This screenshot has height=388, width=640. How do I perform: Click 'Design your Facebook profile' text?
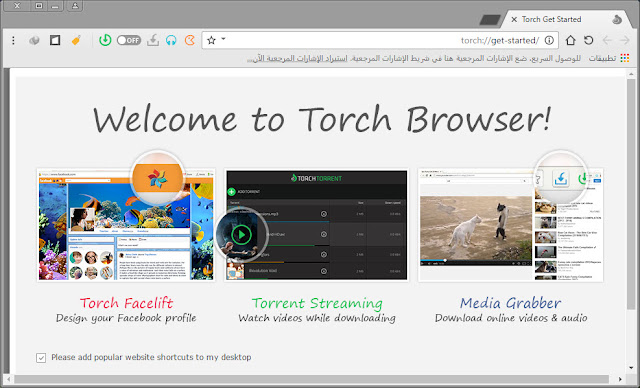pyautogui.click(x=126, y=318)
